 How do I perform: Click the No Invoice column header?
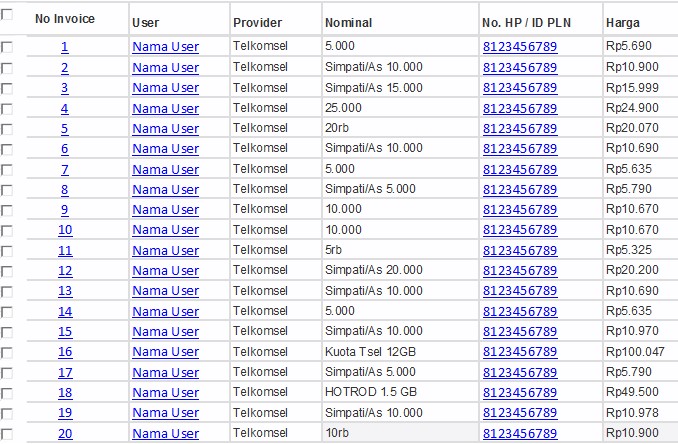(65, 19)
